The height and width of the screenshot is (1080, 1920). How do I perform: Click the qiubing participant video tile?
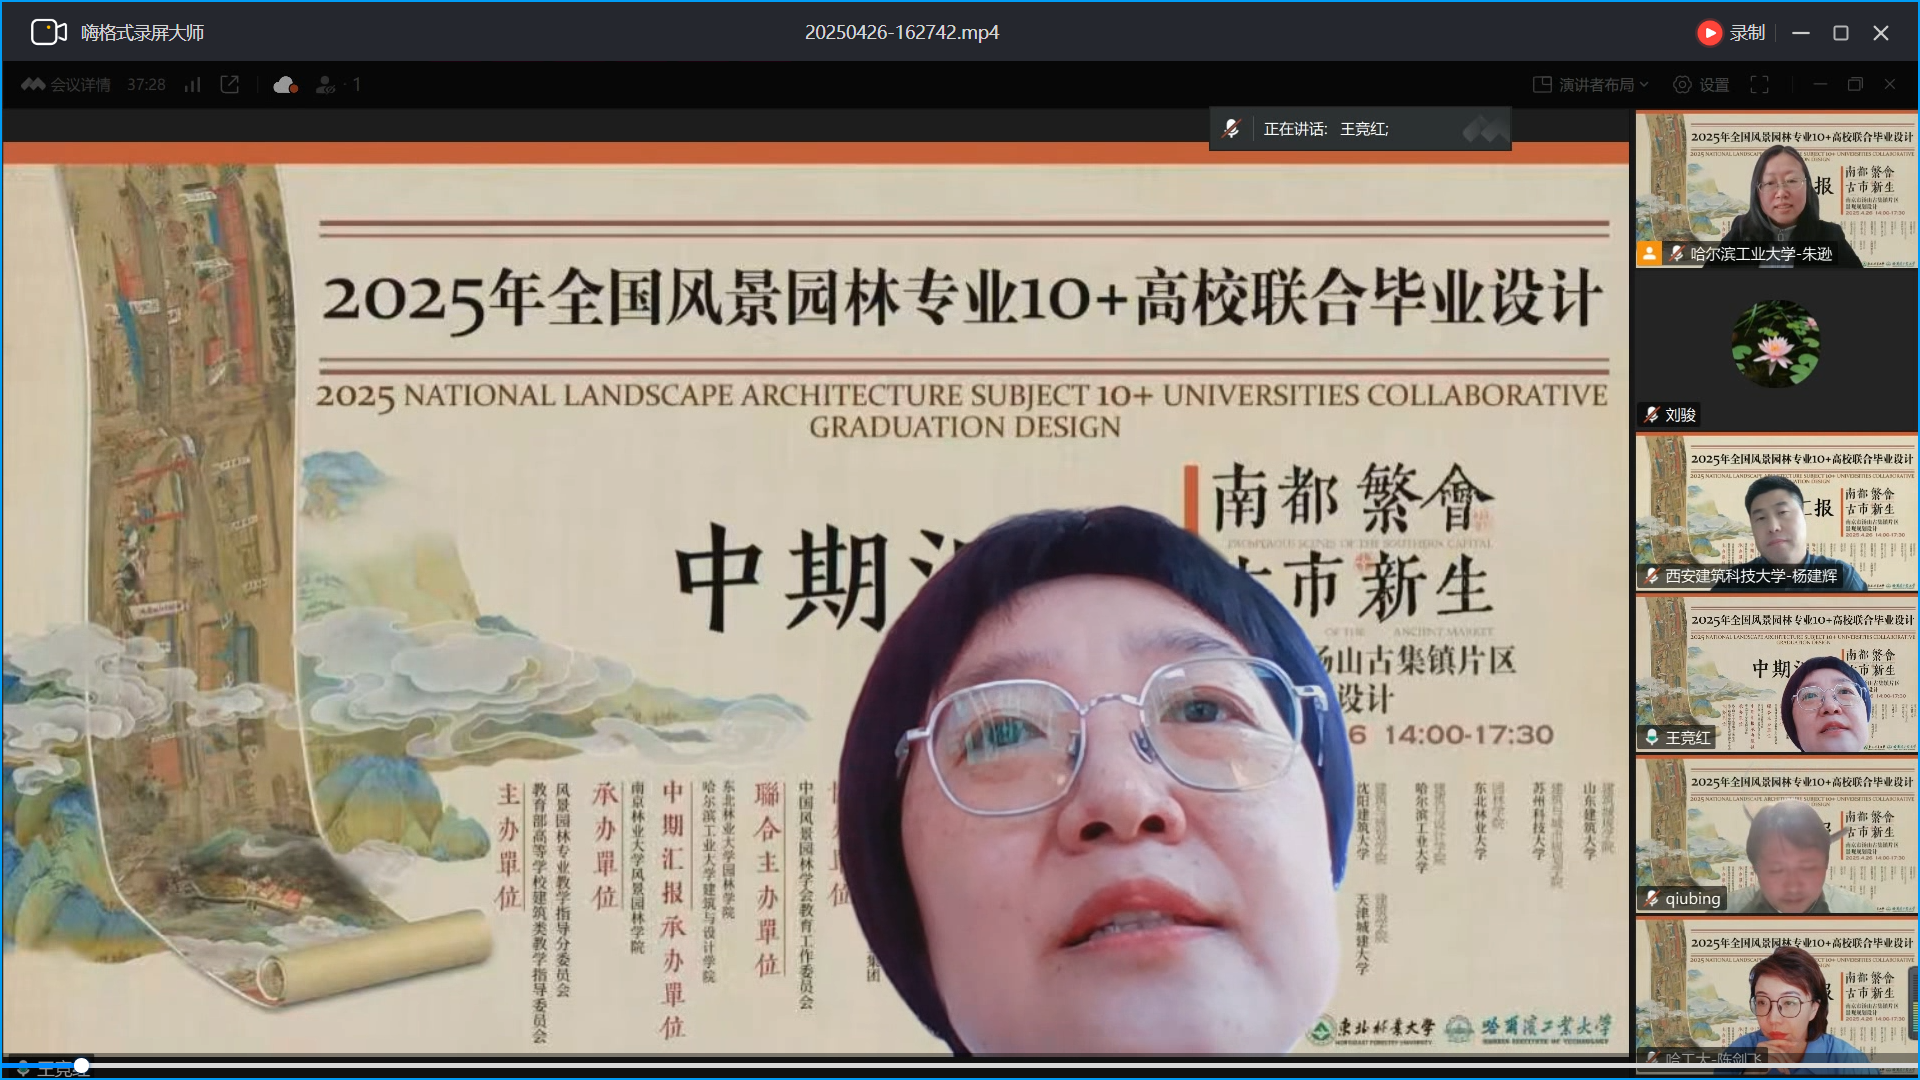(1776, 835)
